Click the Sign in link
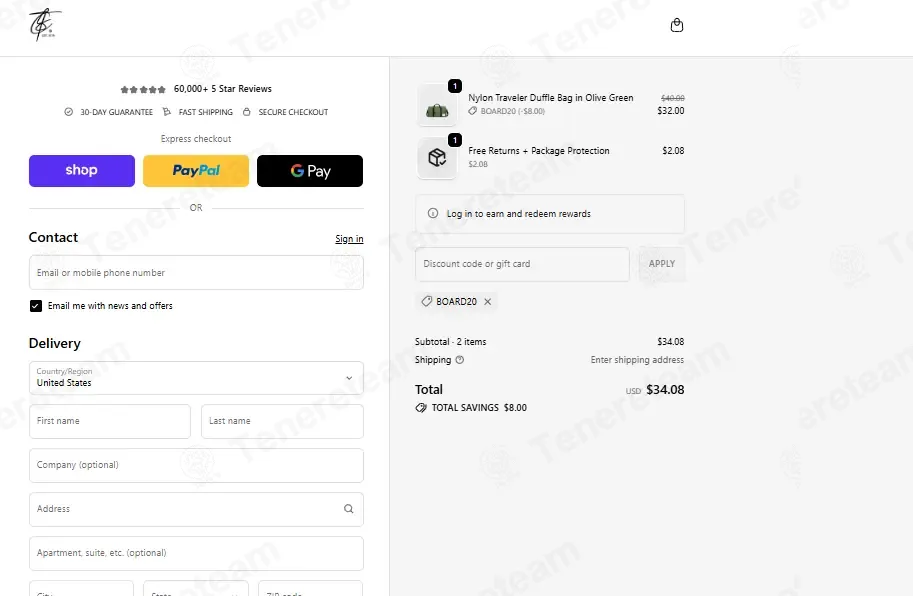913x596 pixels. coord(349,239)
